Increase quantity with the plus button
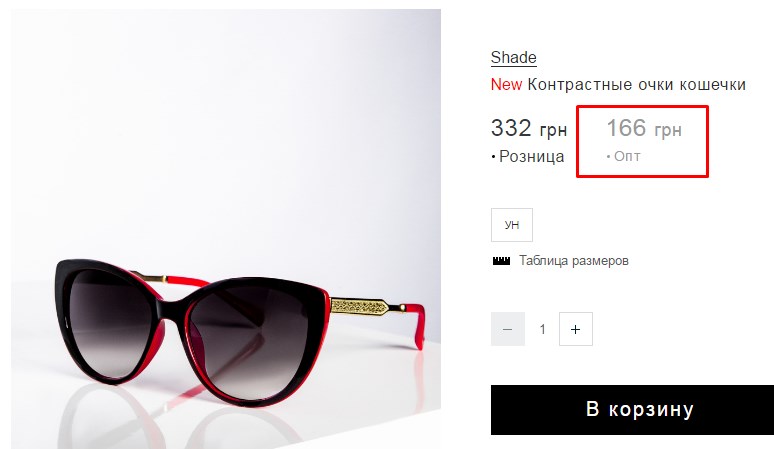Viewport: 774px width, 449px height. click(x=576, y=329)
